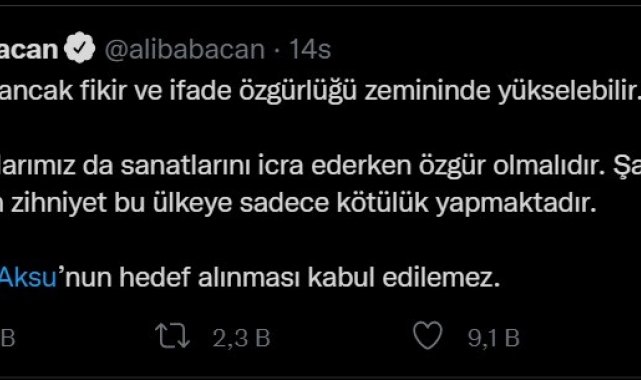Click the line mentioning zihniyet bu ülkeye
Viewport: 641px width, 380px height.
tap(298, 203)
